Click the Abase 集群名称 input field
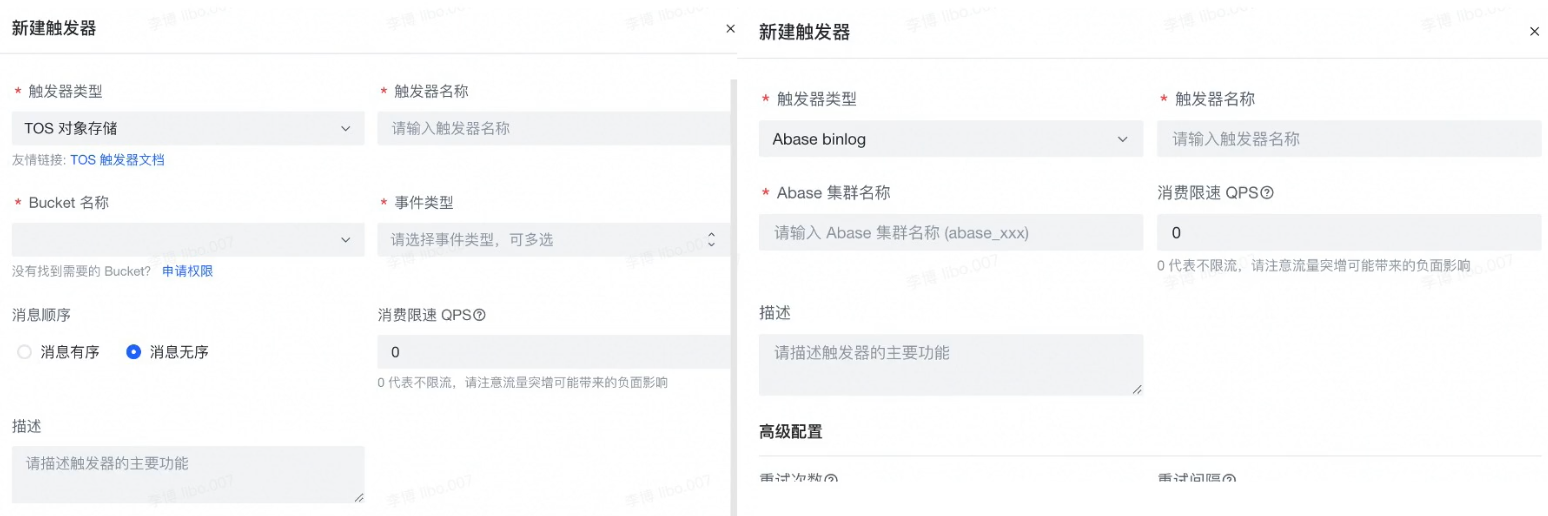 (951, 232)
